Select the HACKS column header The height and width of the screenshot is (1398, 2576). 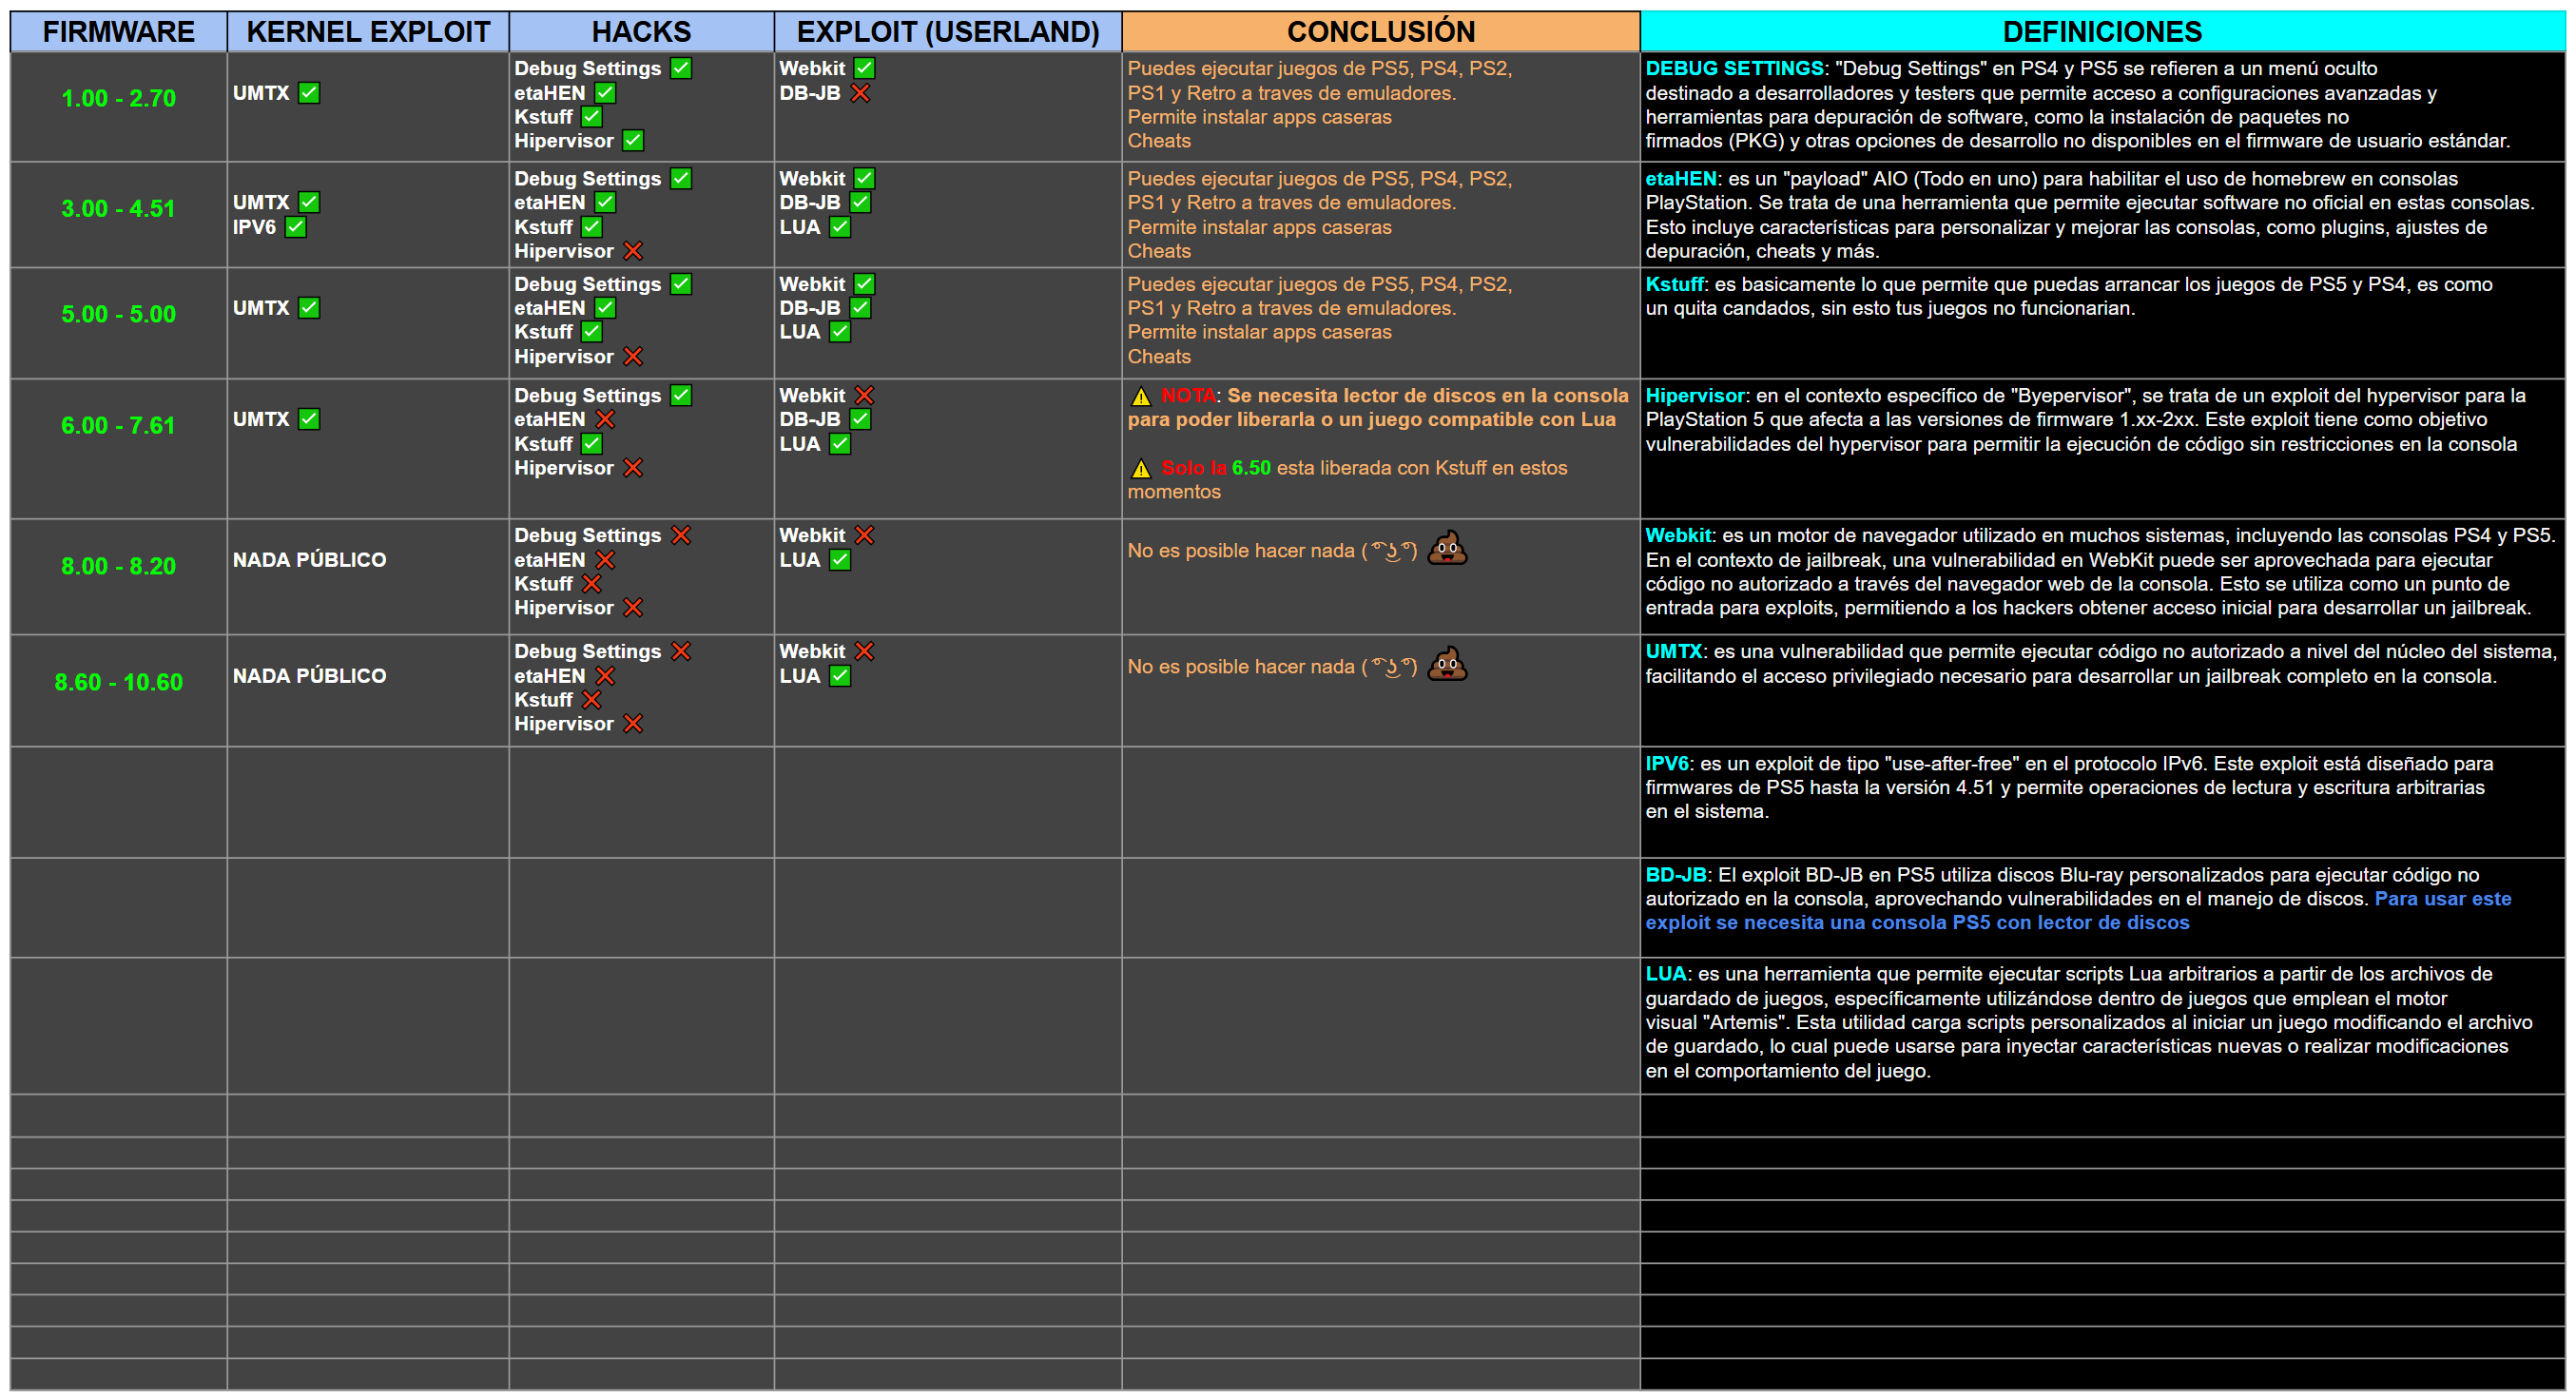pyautogui.click(x=641, y=31)
